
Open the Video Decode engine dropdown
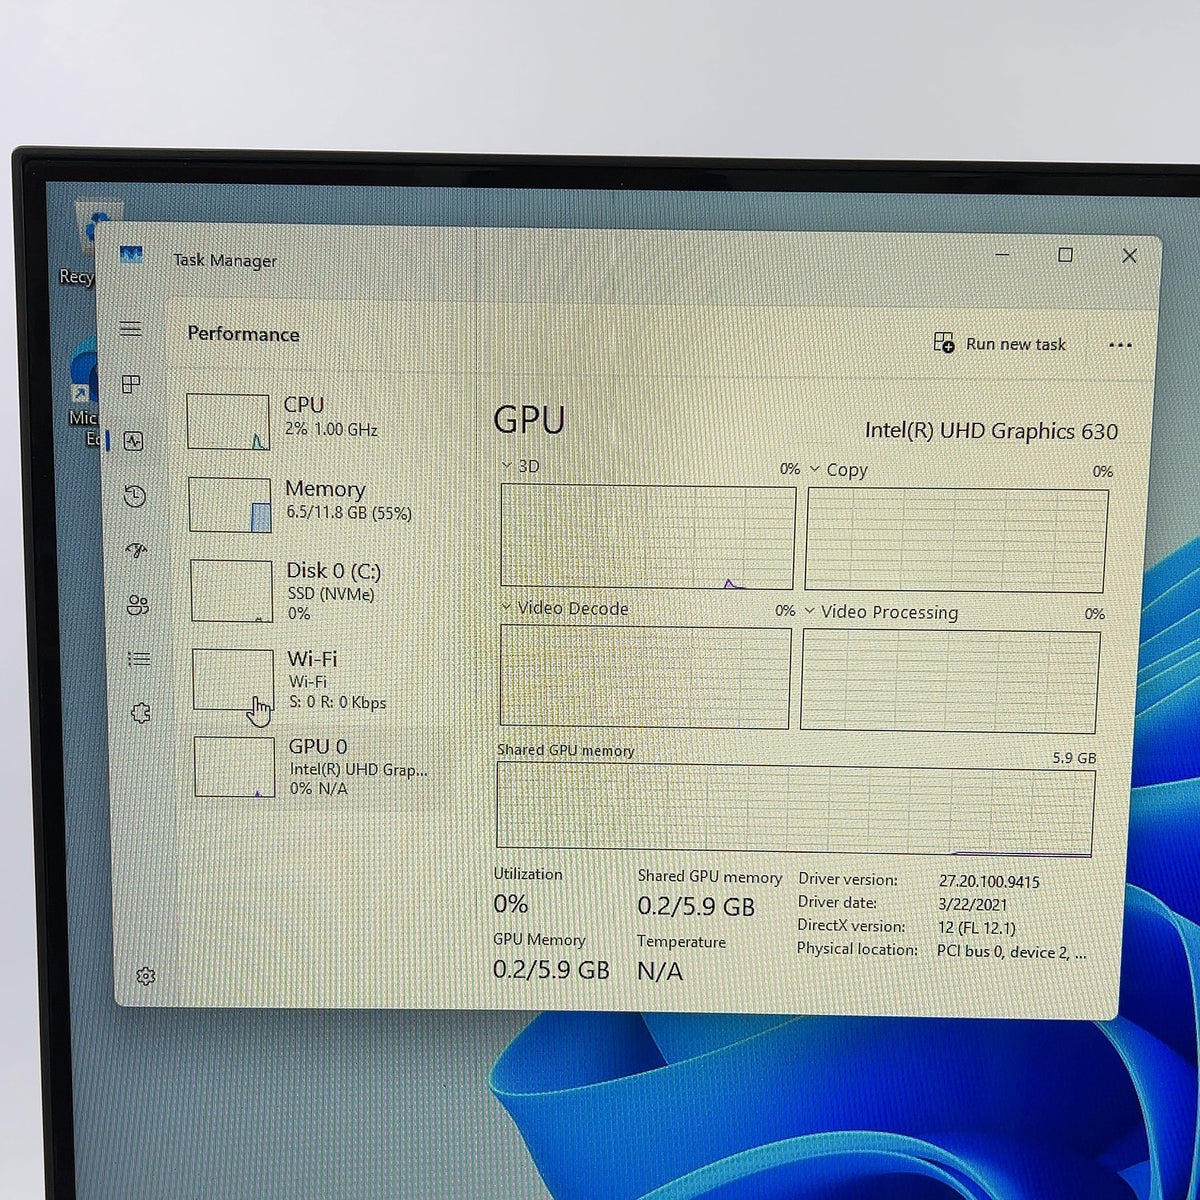coord(565,608)
